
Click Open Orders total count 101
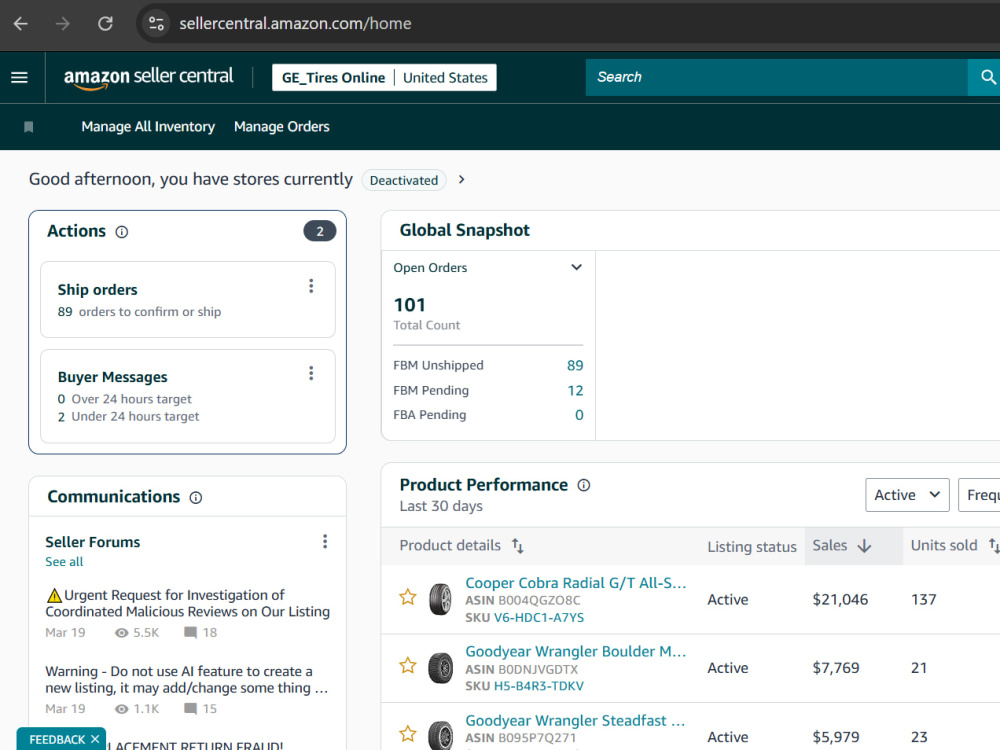[x=409, y=305]
